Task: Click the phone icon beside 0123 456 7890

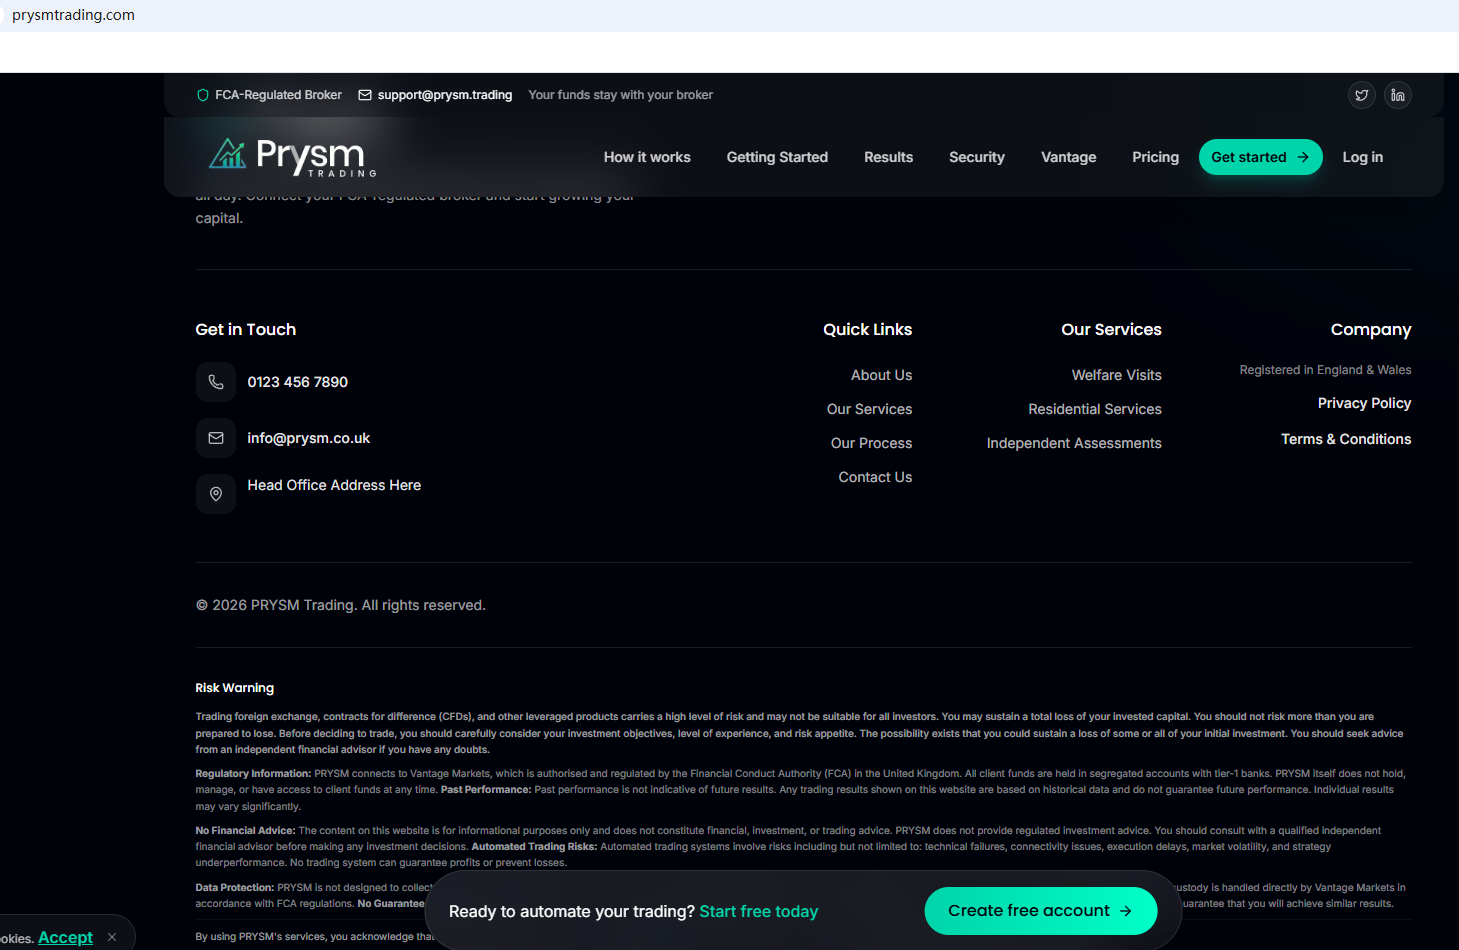Action: [216, 382]
